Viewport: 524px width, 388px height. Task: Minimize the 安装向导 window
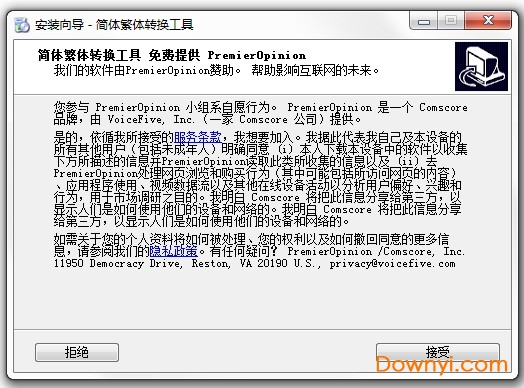[x=424, y=21]
